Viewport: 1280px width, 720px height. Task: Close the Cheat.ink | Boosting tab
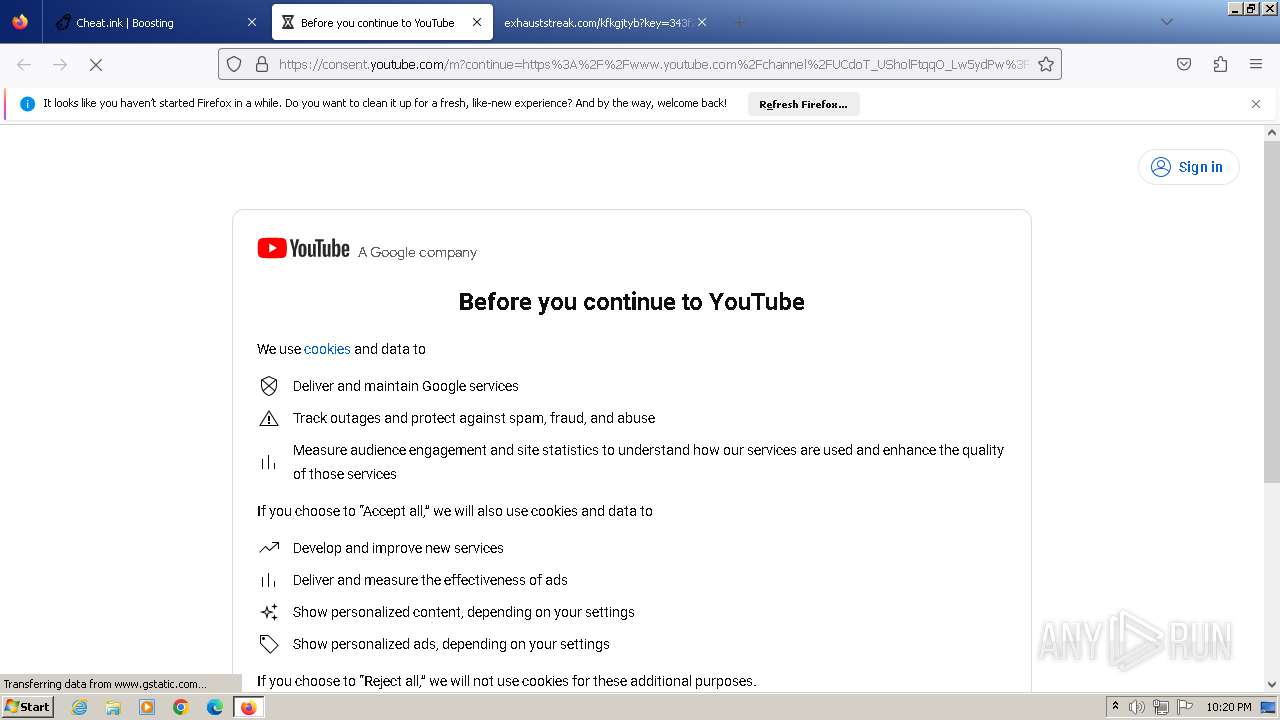click(x=251, y=22)
